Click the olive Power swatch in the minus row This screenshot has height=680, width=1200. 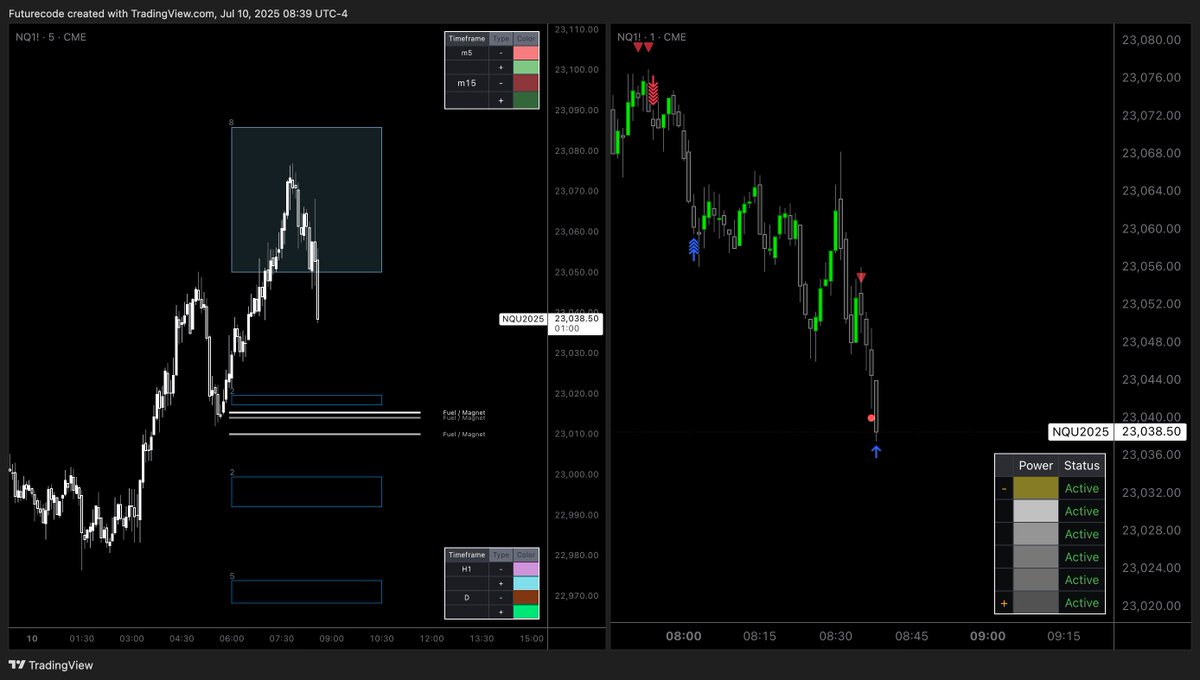click(x=1036, y=488)
